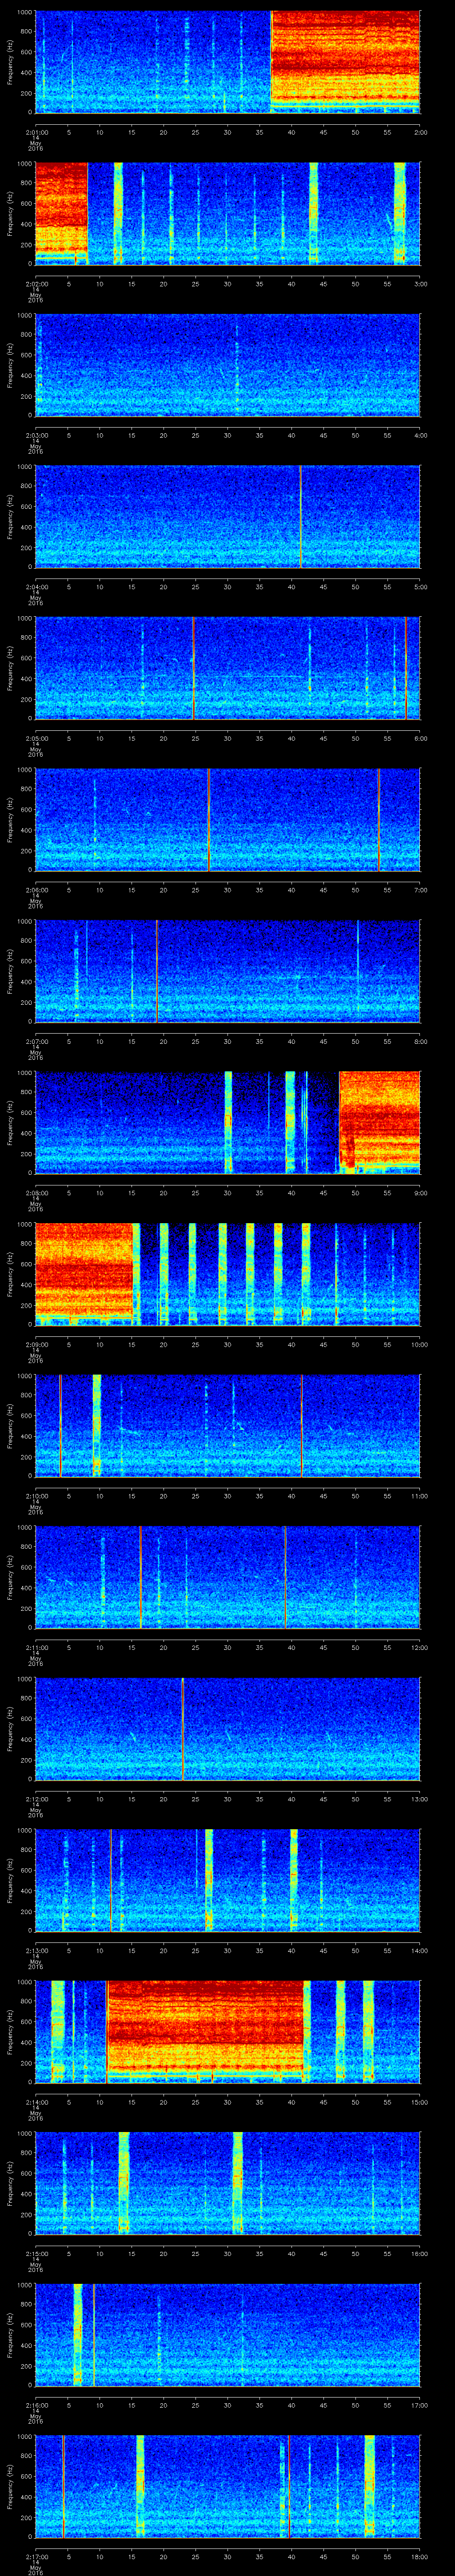This screenshot has width=455, height=2576.
Task: Click the '2:17:00' start time label
Action: click(x=36, y=2556)
